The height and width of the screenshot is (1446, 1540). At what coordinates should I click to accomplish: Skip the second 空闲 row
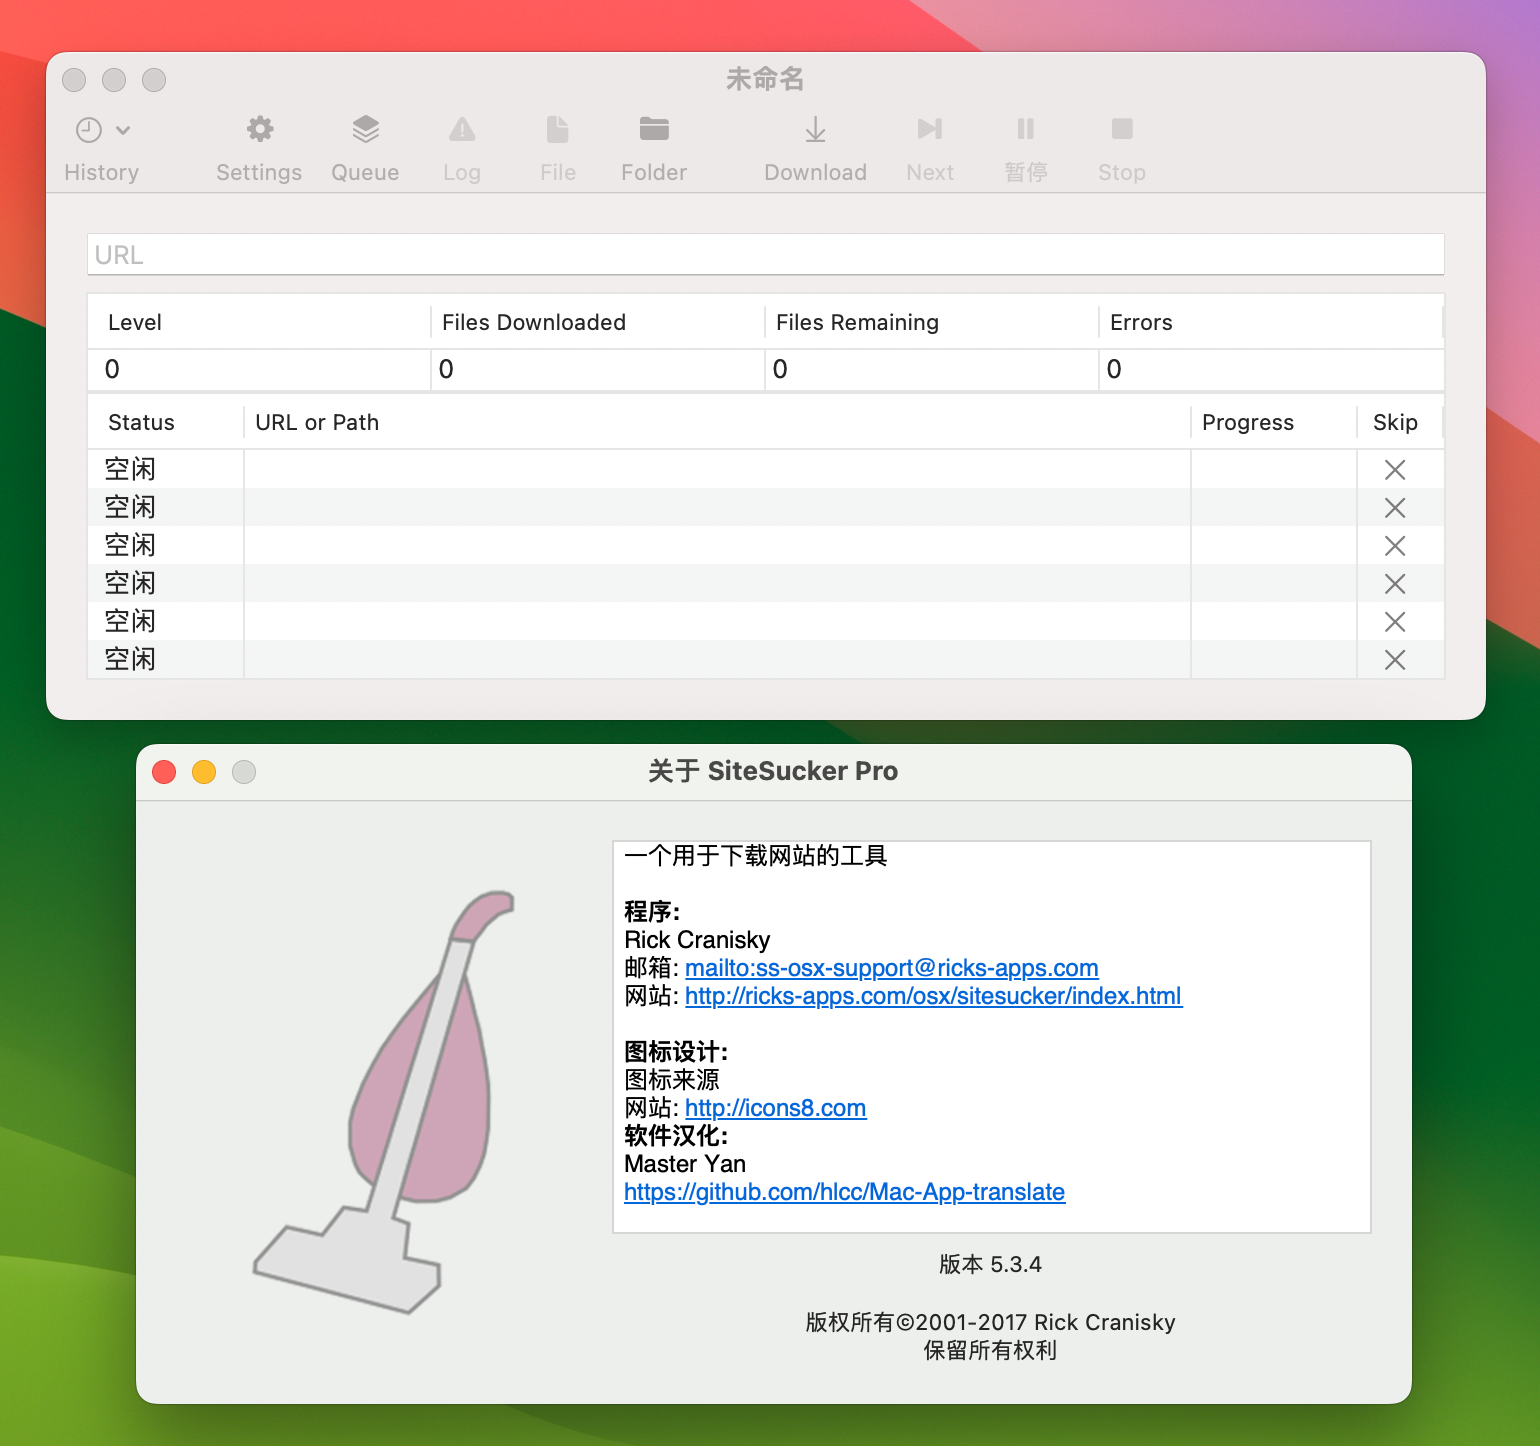[1395, 508]
